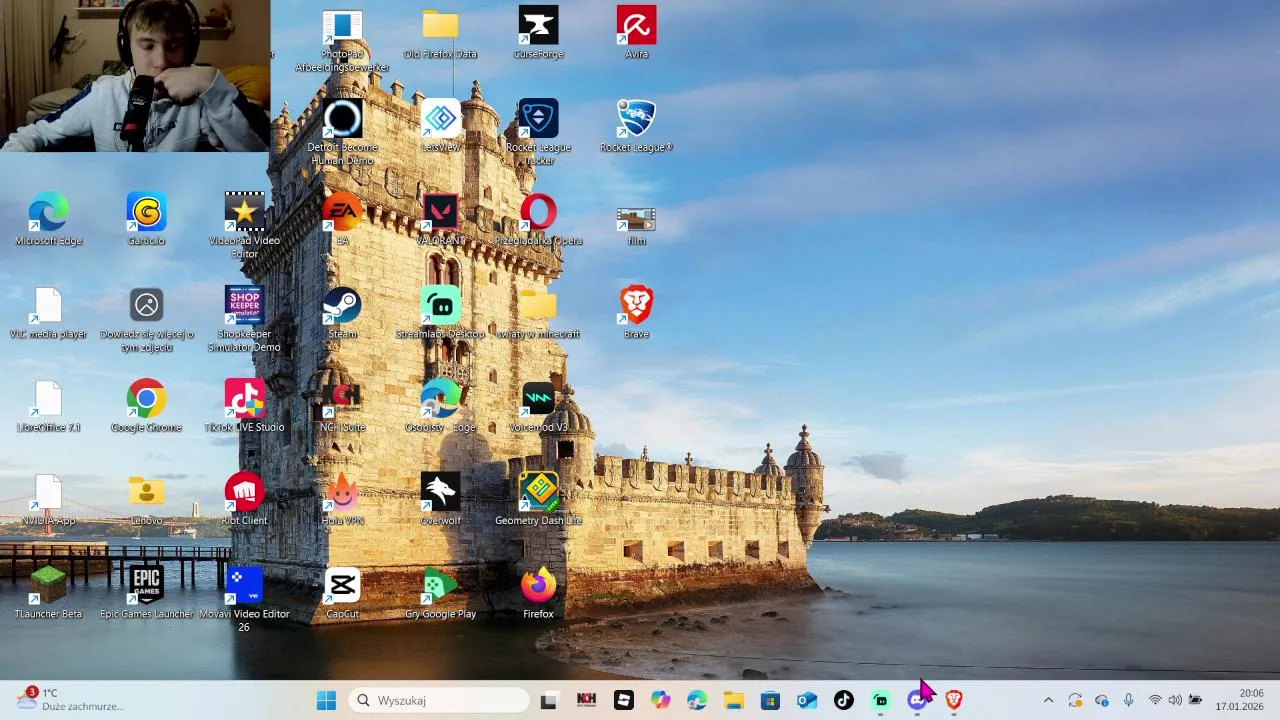This screenshot has height=720, width=1280.
Task: Launch the Steam desktop icon
Action: click(342, 313)
